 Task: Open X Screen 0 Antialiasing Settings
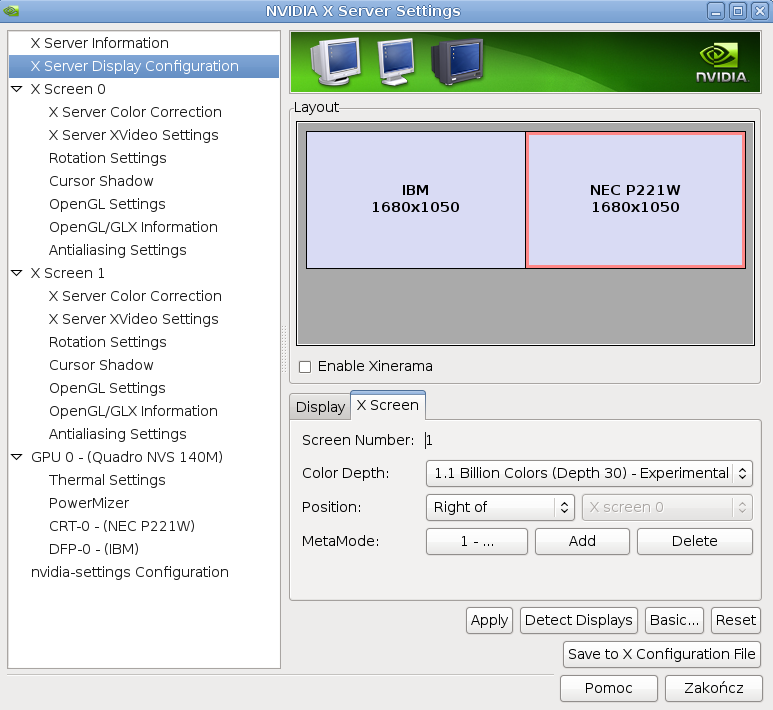click(x=117, y=250)
